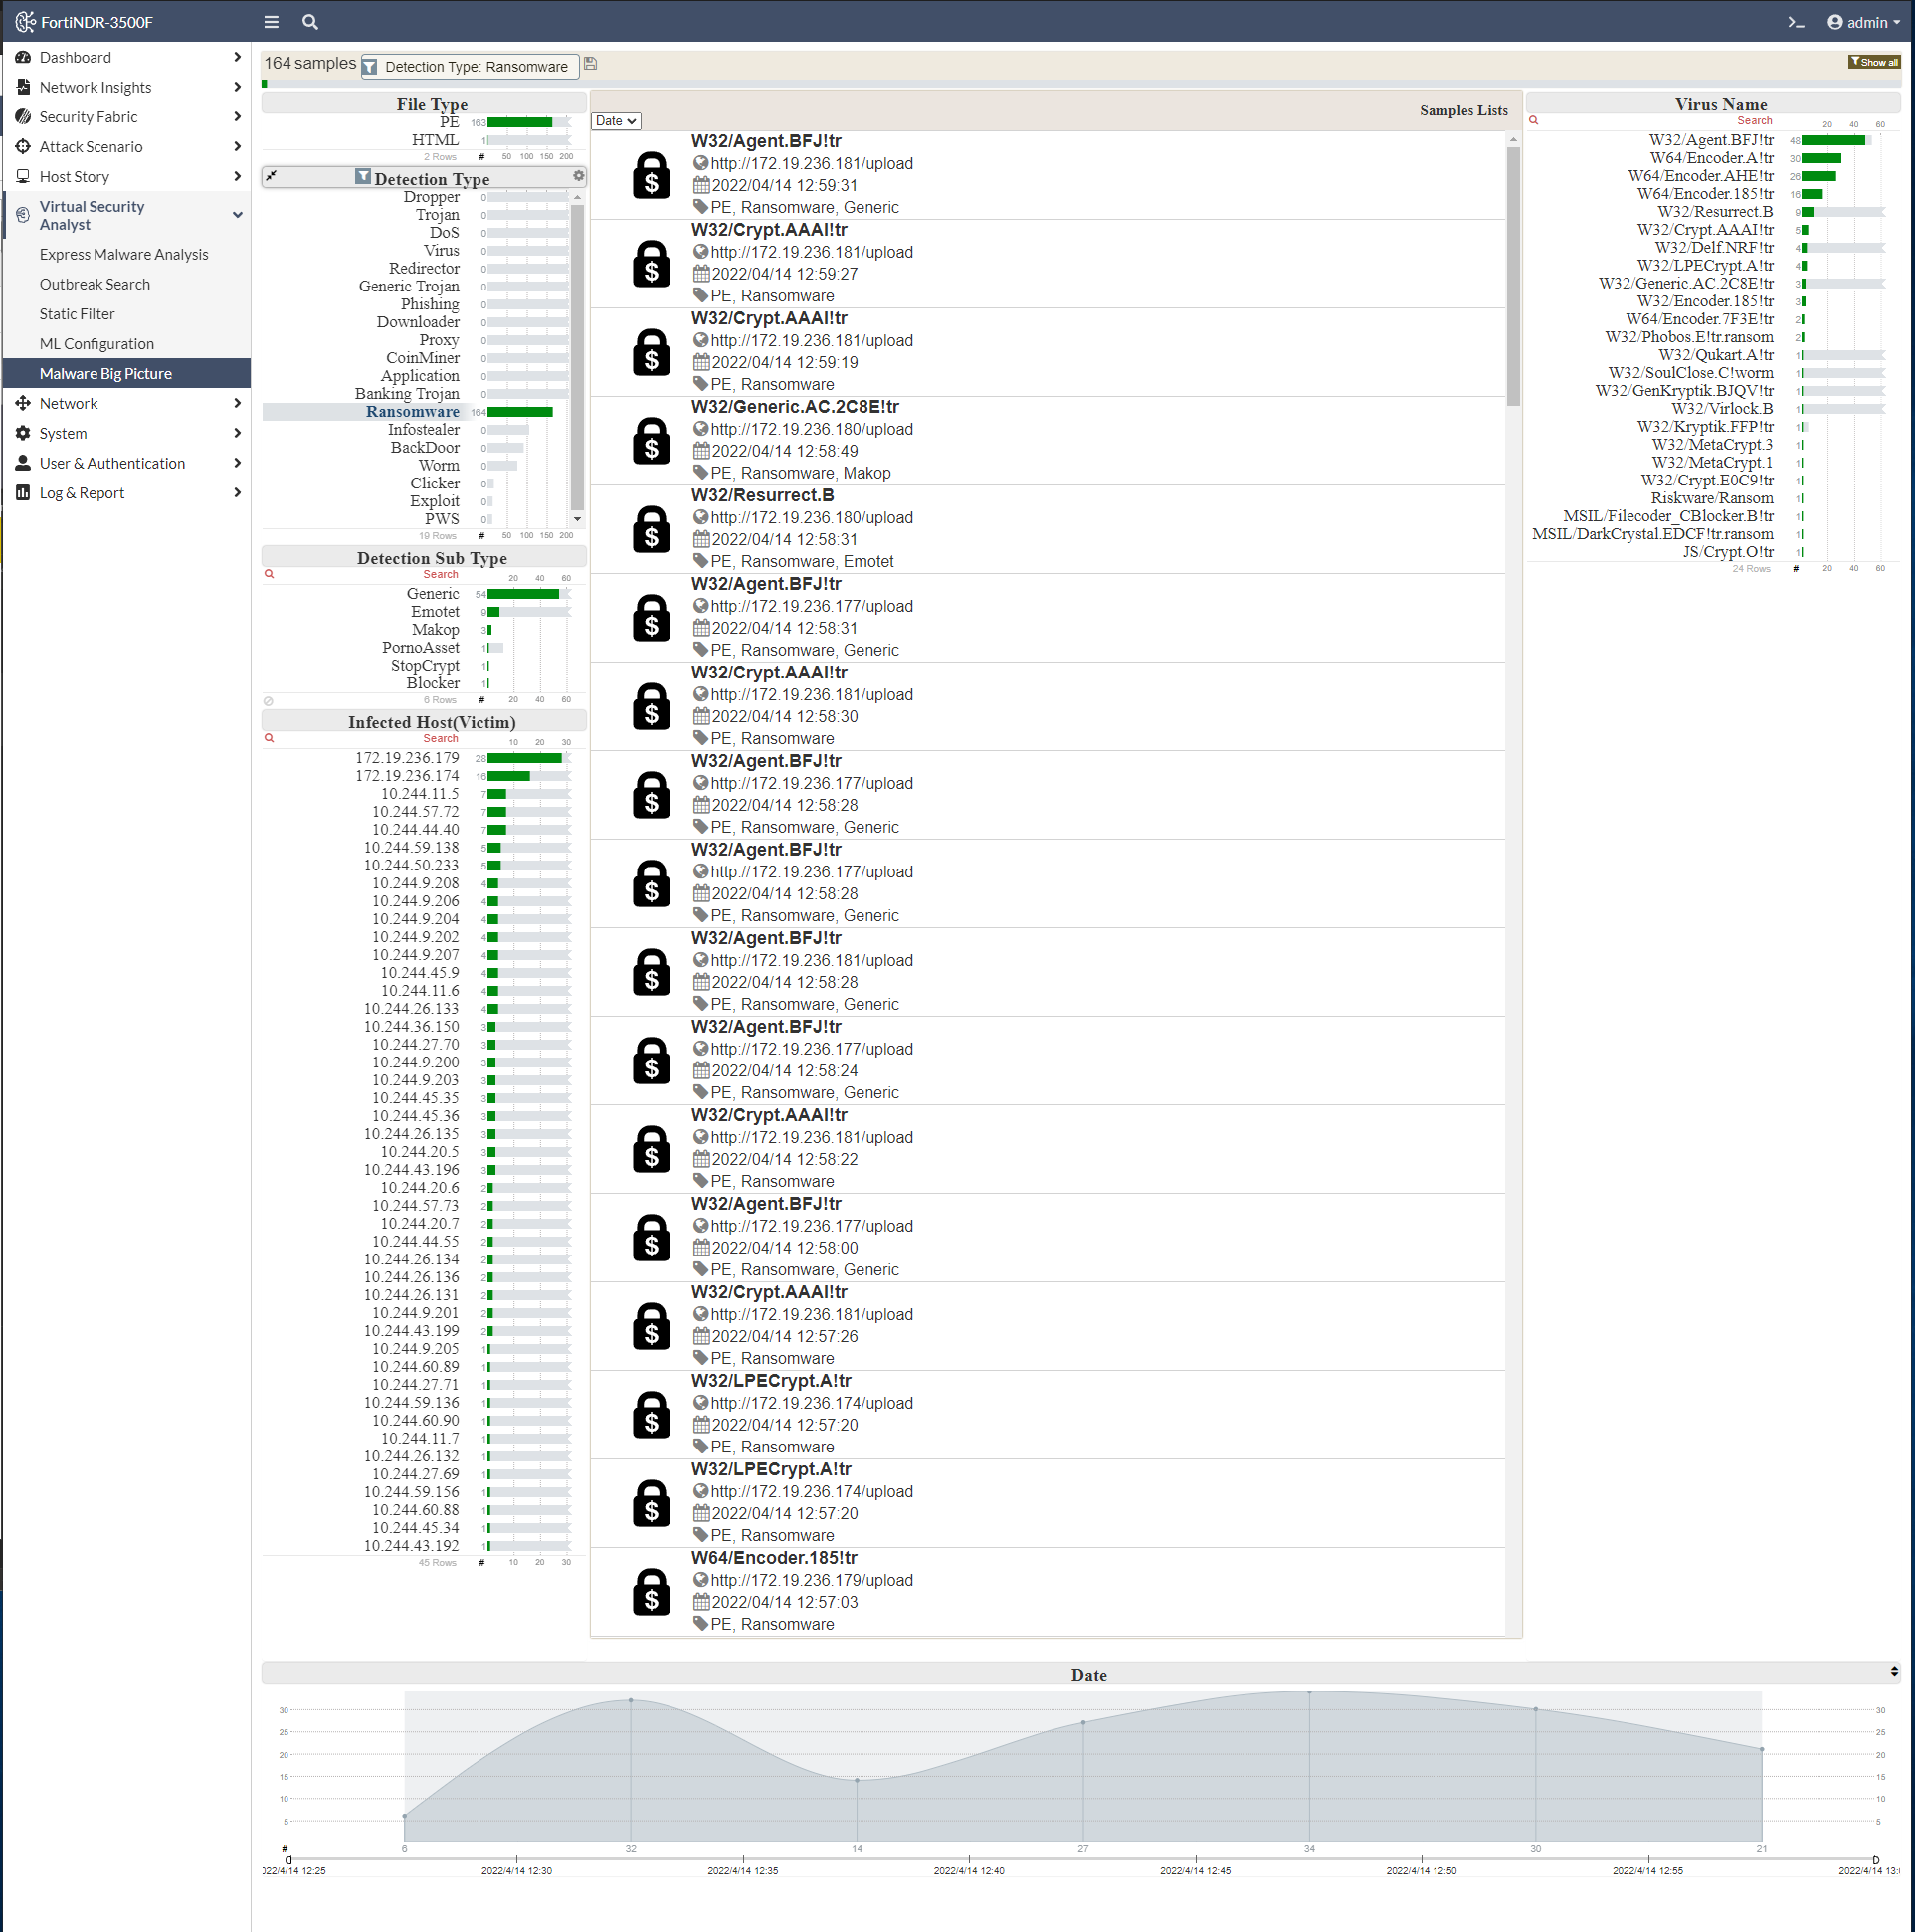Open the admin account dropdown
Image resolution: width=1915 pixels, height=1932 pixels.
(x=1862, y=21)
